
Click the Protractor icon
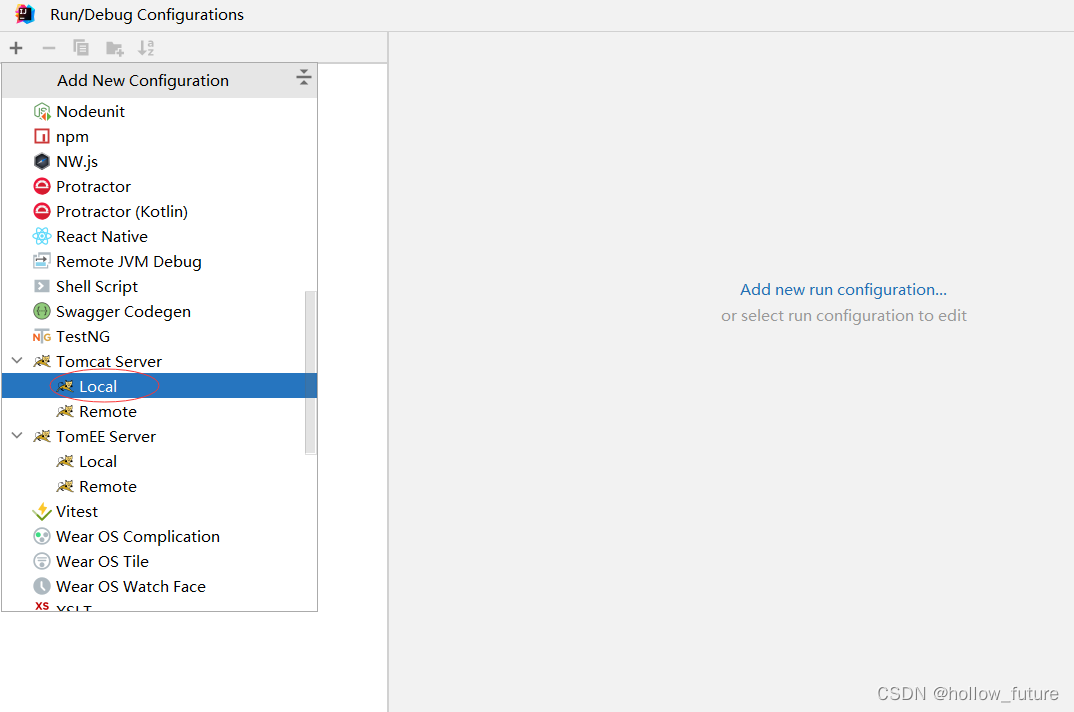pos(42,186)
